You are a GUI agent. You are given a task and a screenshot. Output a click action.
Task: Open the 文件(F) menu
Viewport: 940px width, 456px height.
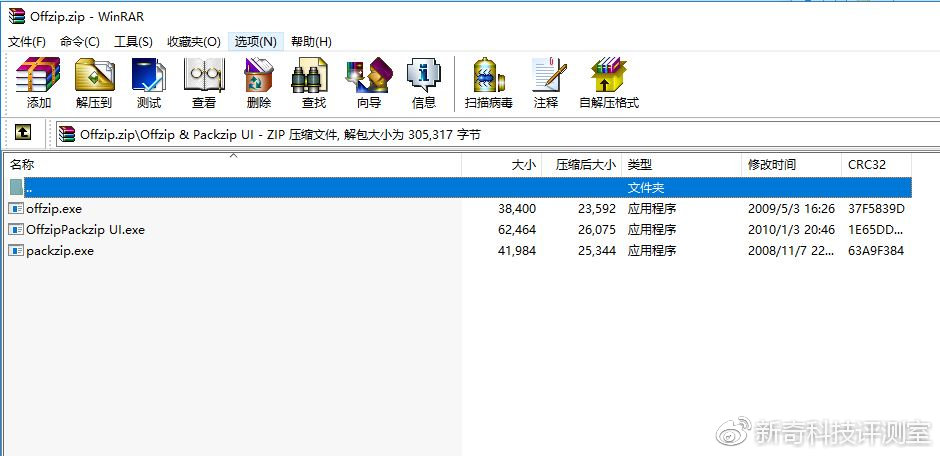(x=27, y=42)
